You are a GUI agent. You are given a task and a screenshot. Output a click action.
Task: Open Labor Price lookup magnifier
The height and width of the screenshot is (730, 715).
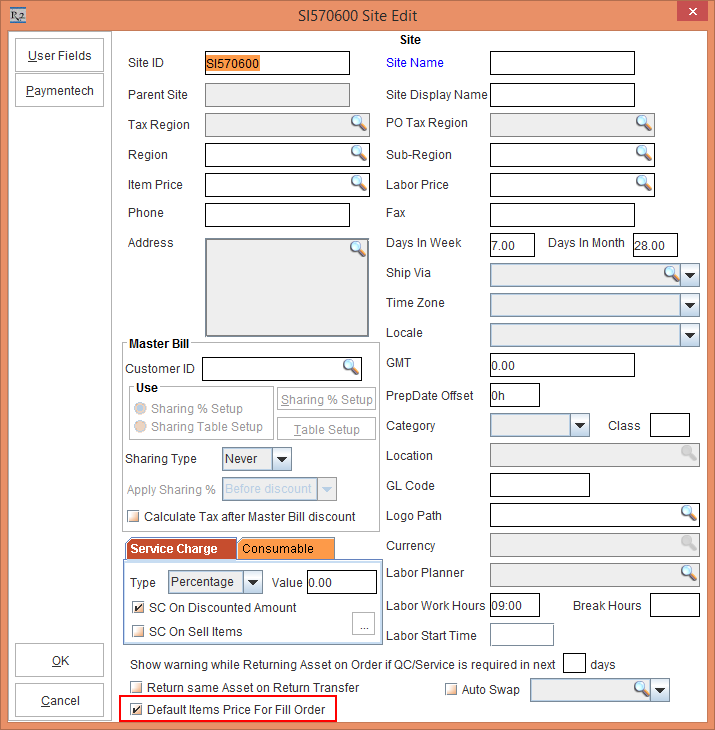coord(644,183)
